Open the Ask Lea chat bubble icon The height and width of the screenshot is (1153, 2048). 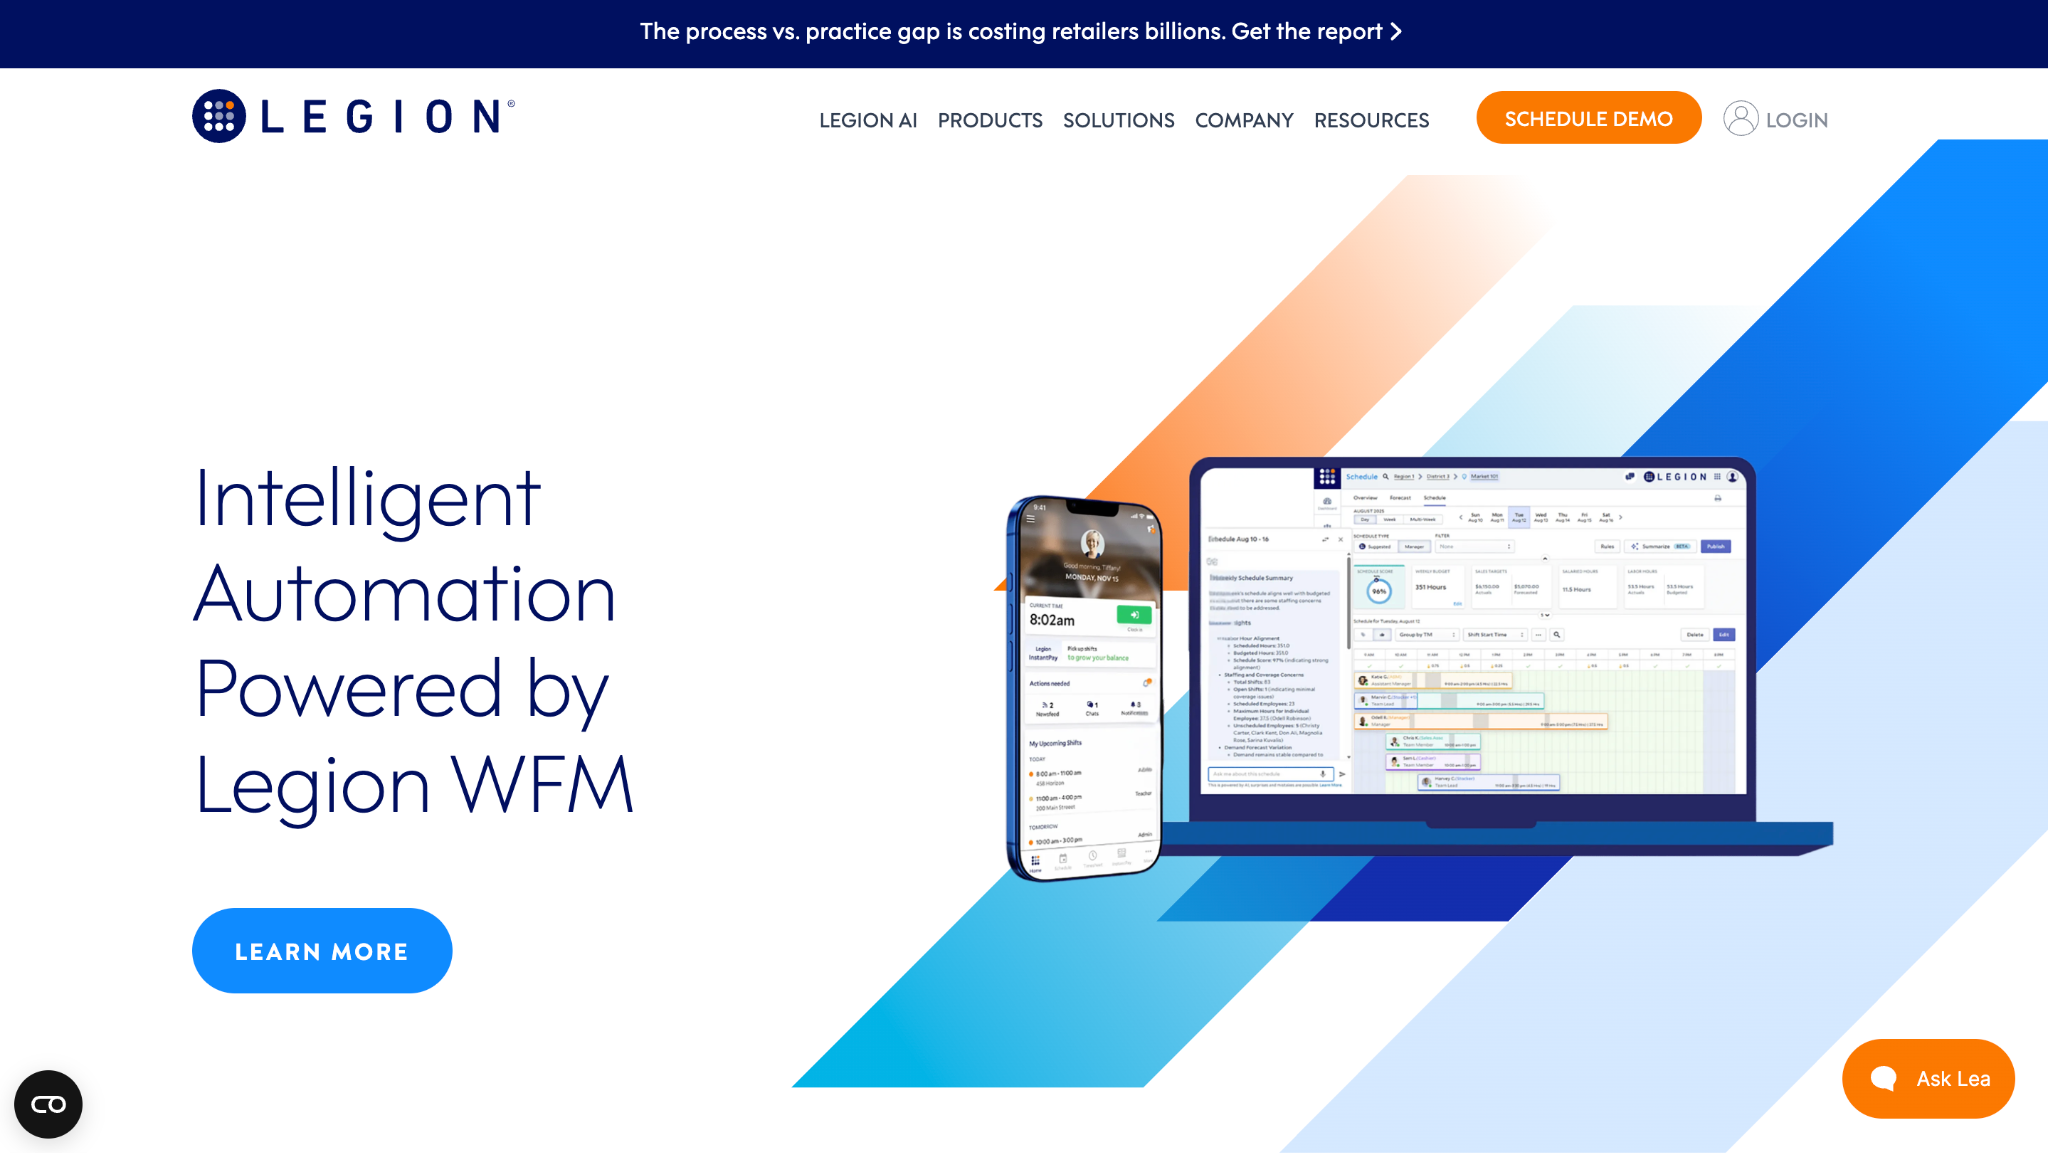click(x=1884, y=1078)
